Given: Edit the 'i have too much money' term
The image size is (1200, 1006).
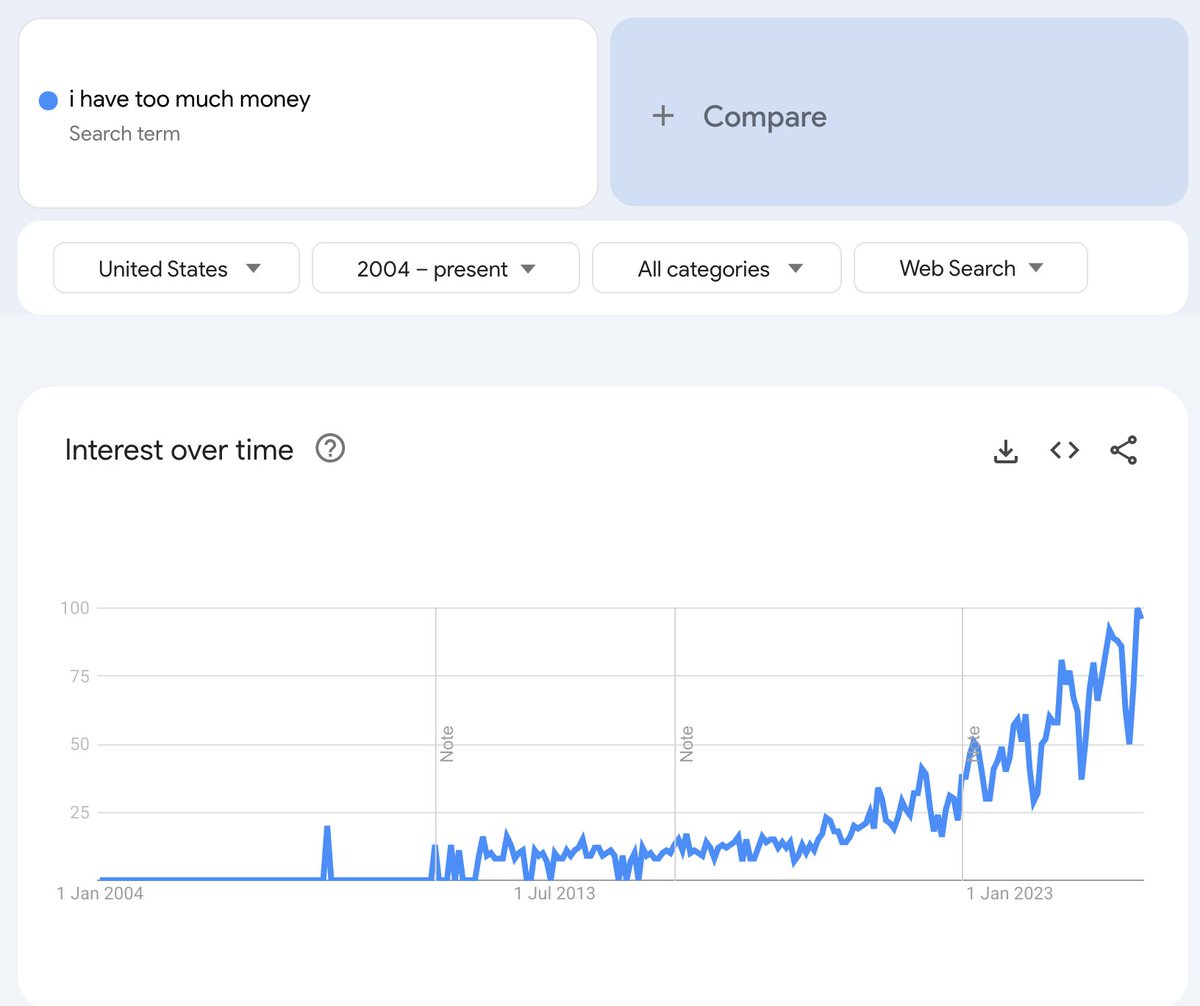Looking at the screenshot, I should click(189, 99).
